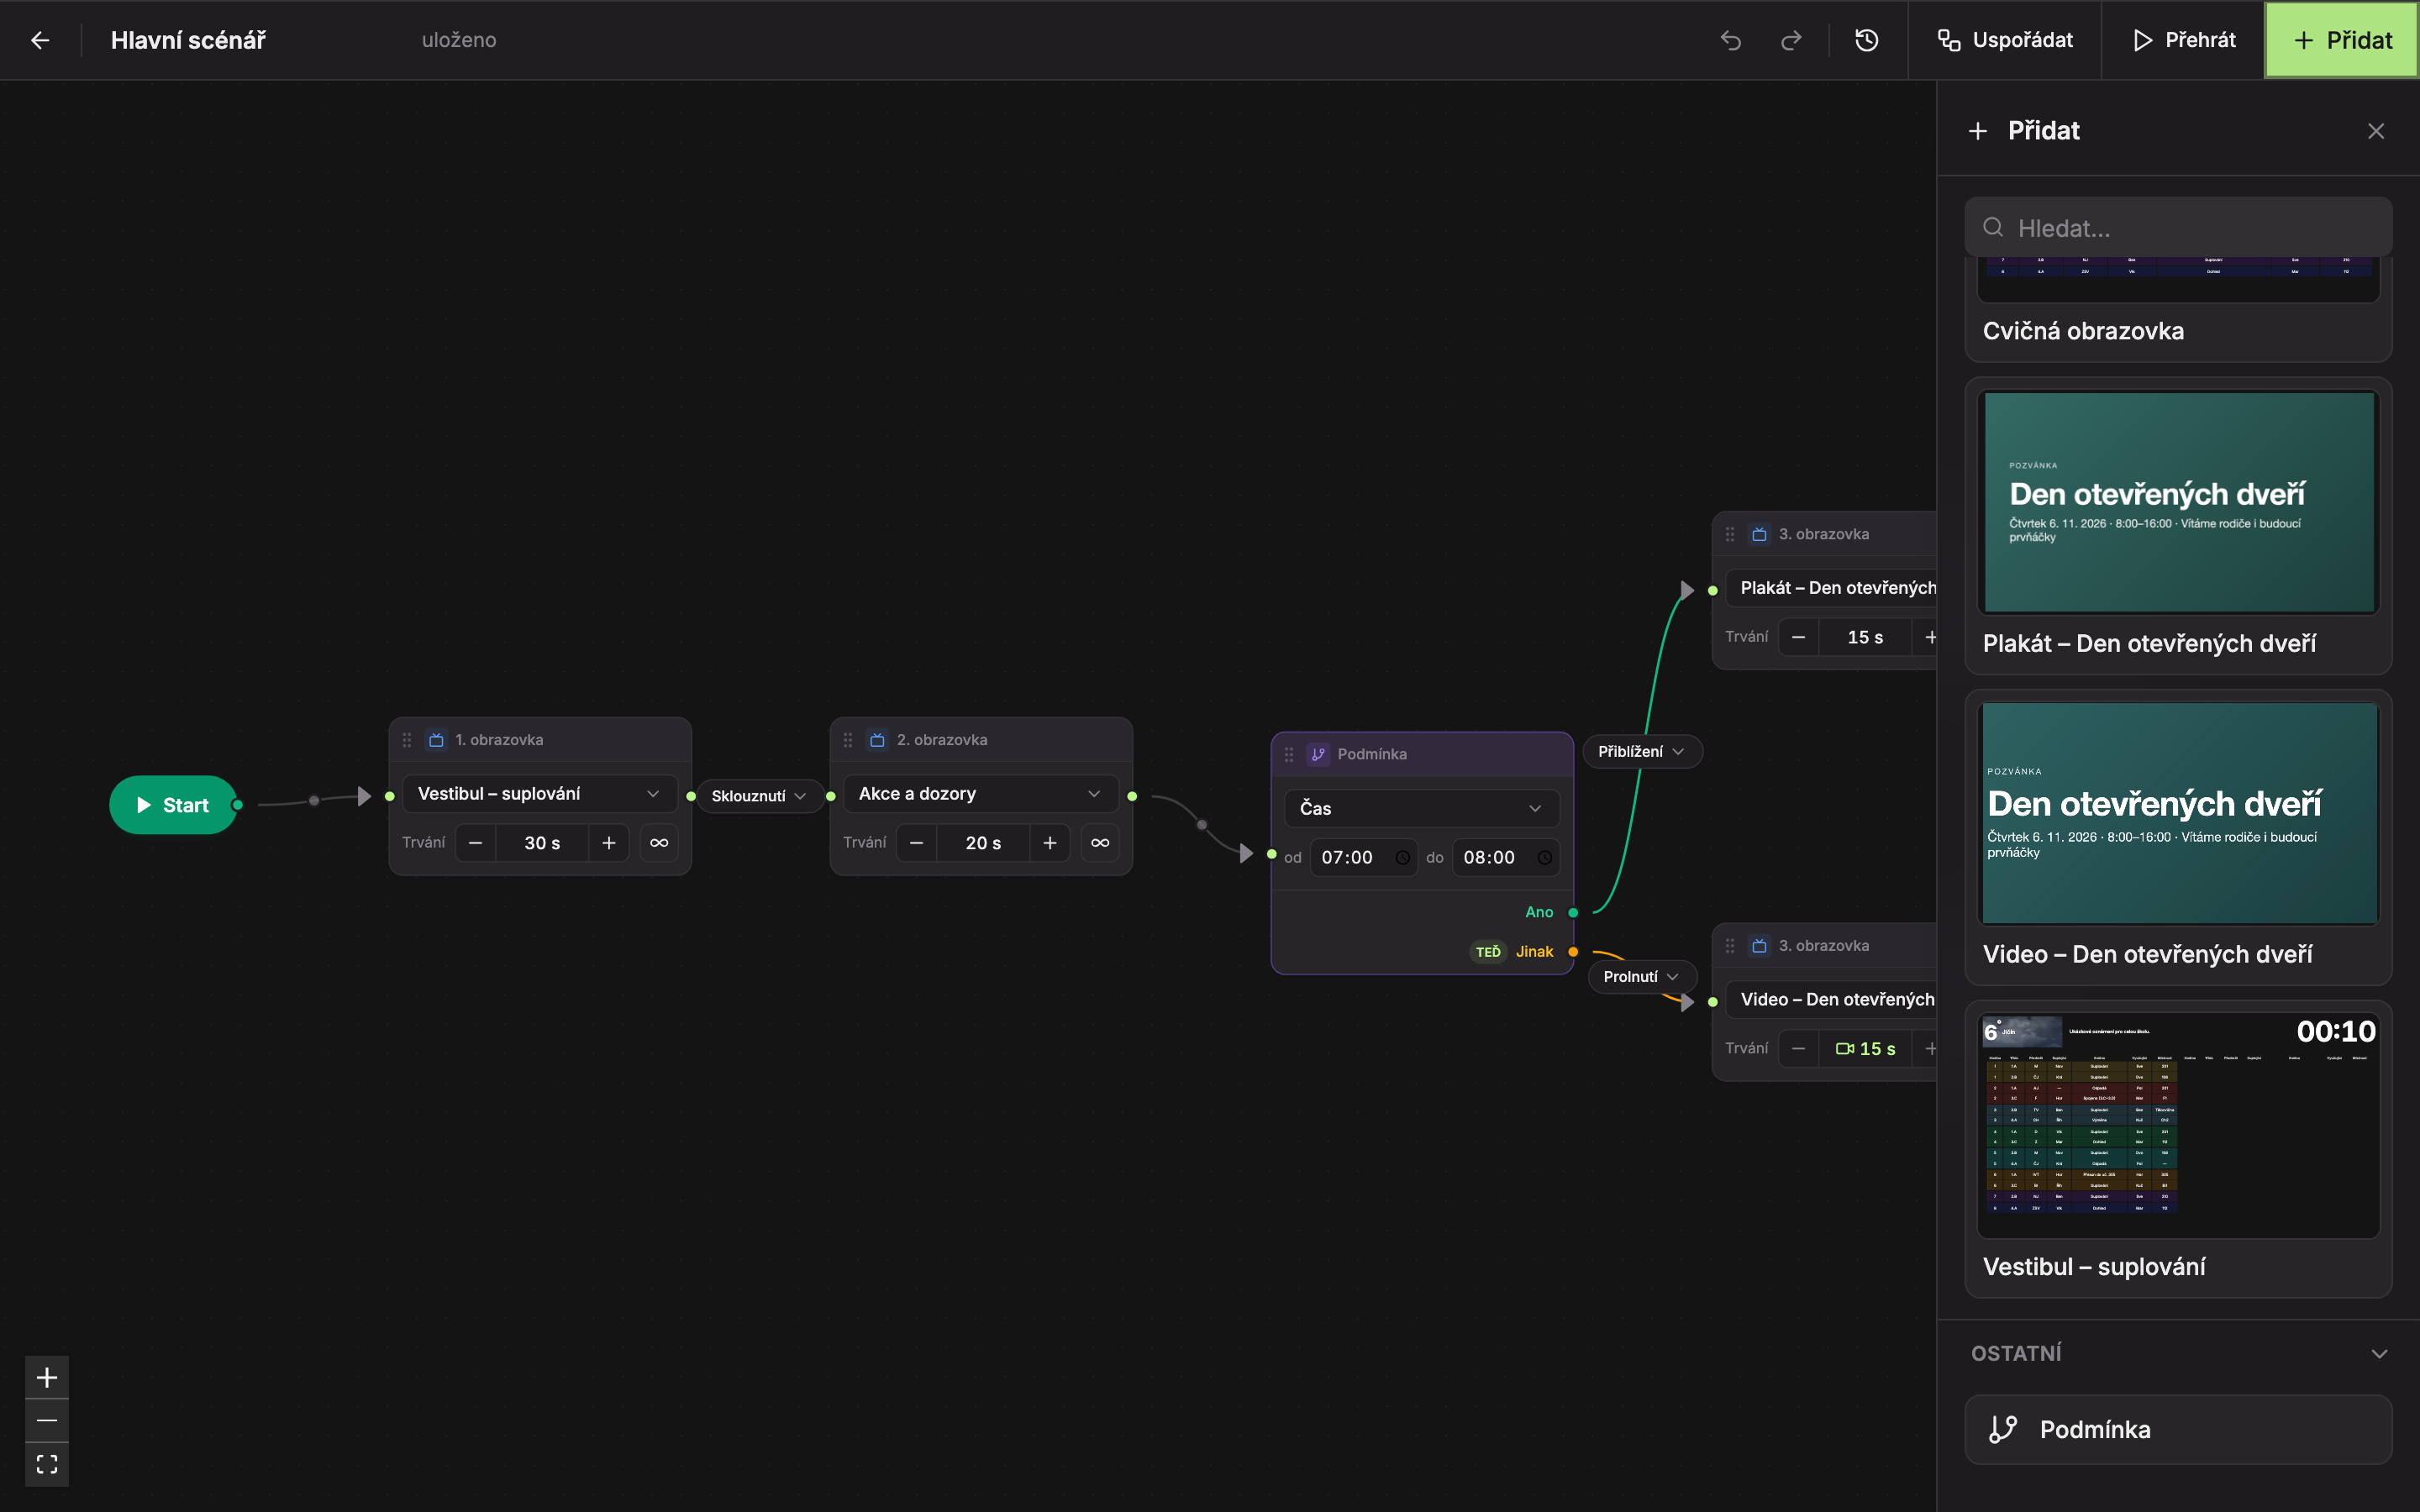This screenshot has width=2420, height=1512.
Task: Open the Čas condition type dropdown
Action: click(x=1421, y=808)
